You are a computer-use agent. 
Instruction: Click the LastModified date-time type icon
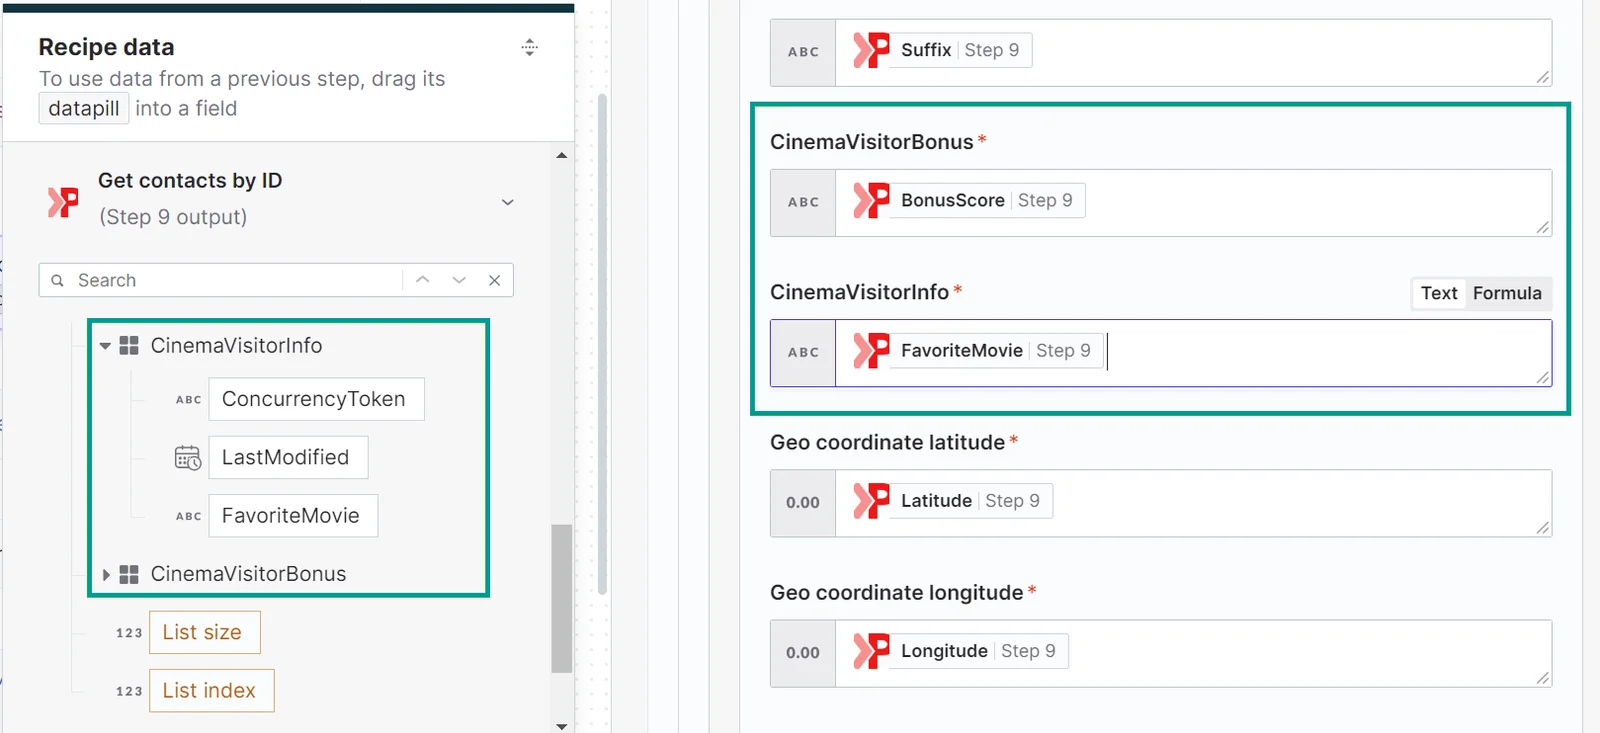(188, 458)
